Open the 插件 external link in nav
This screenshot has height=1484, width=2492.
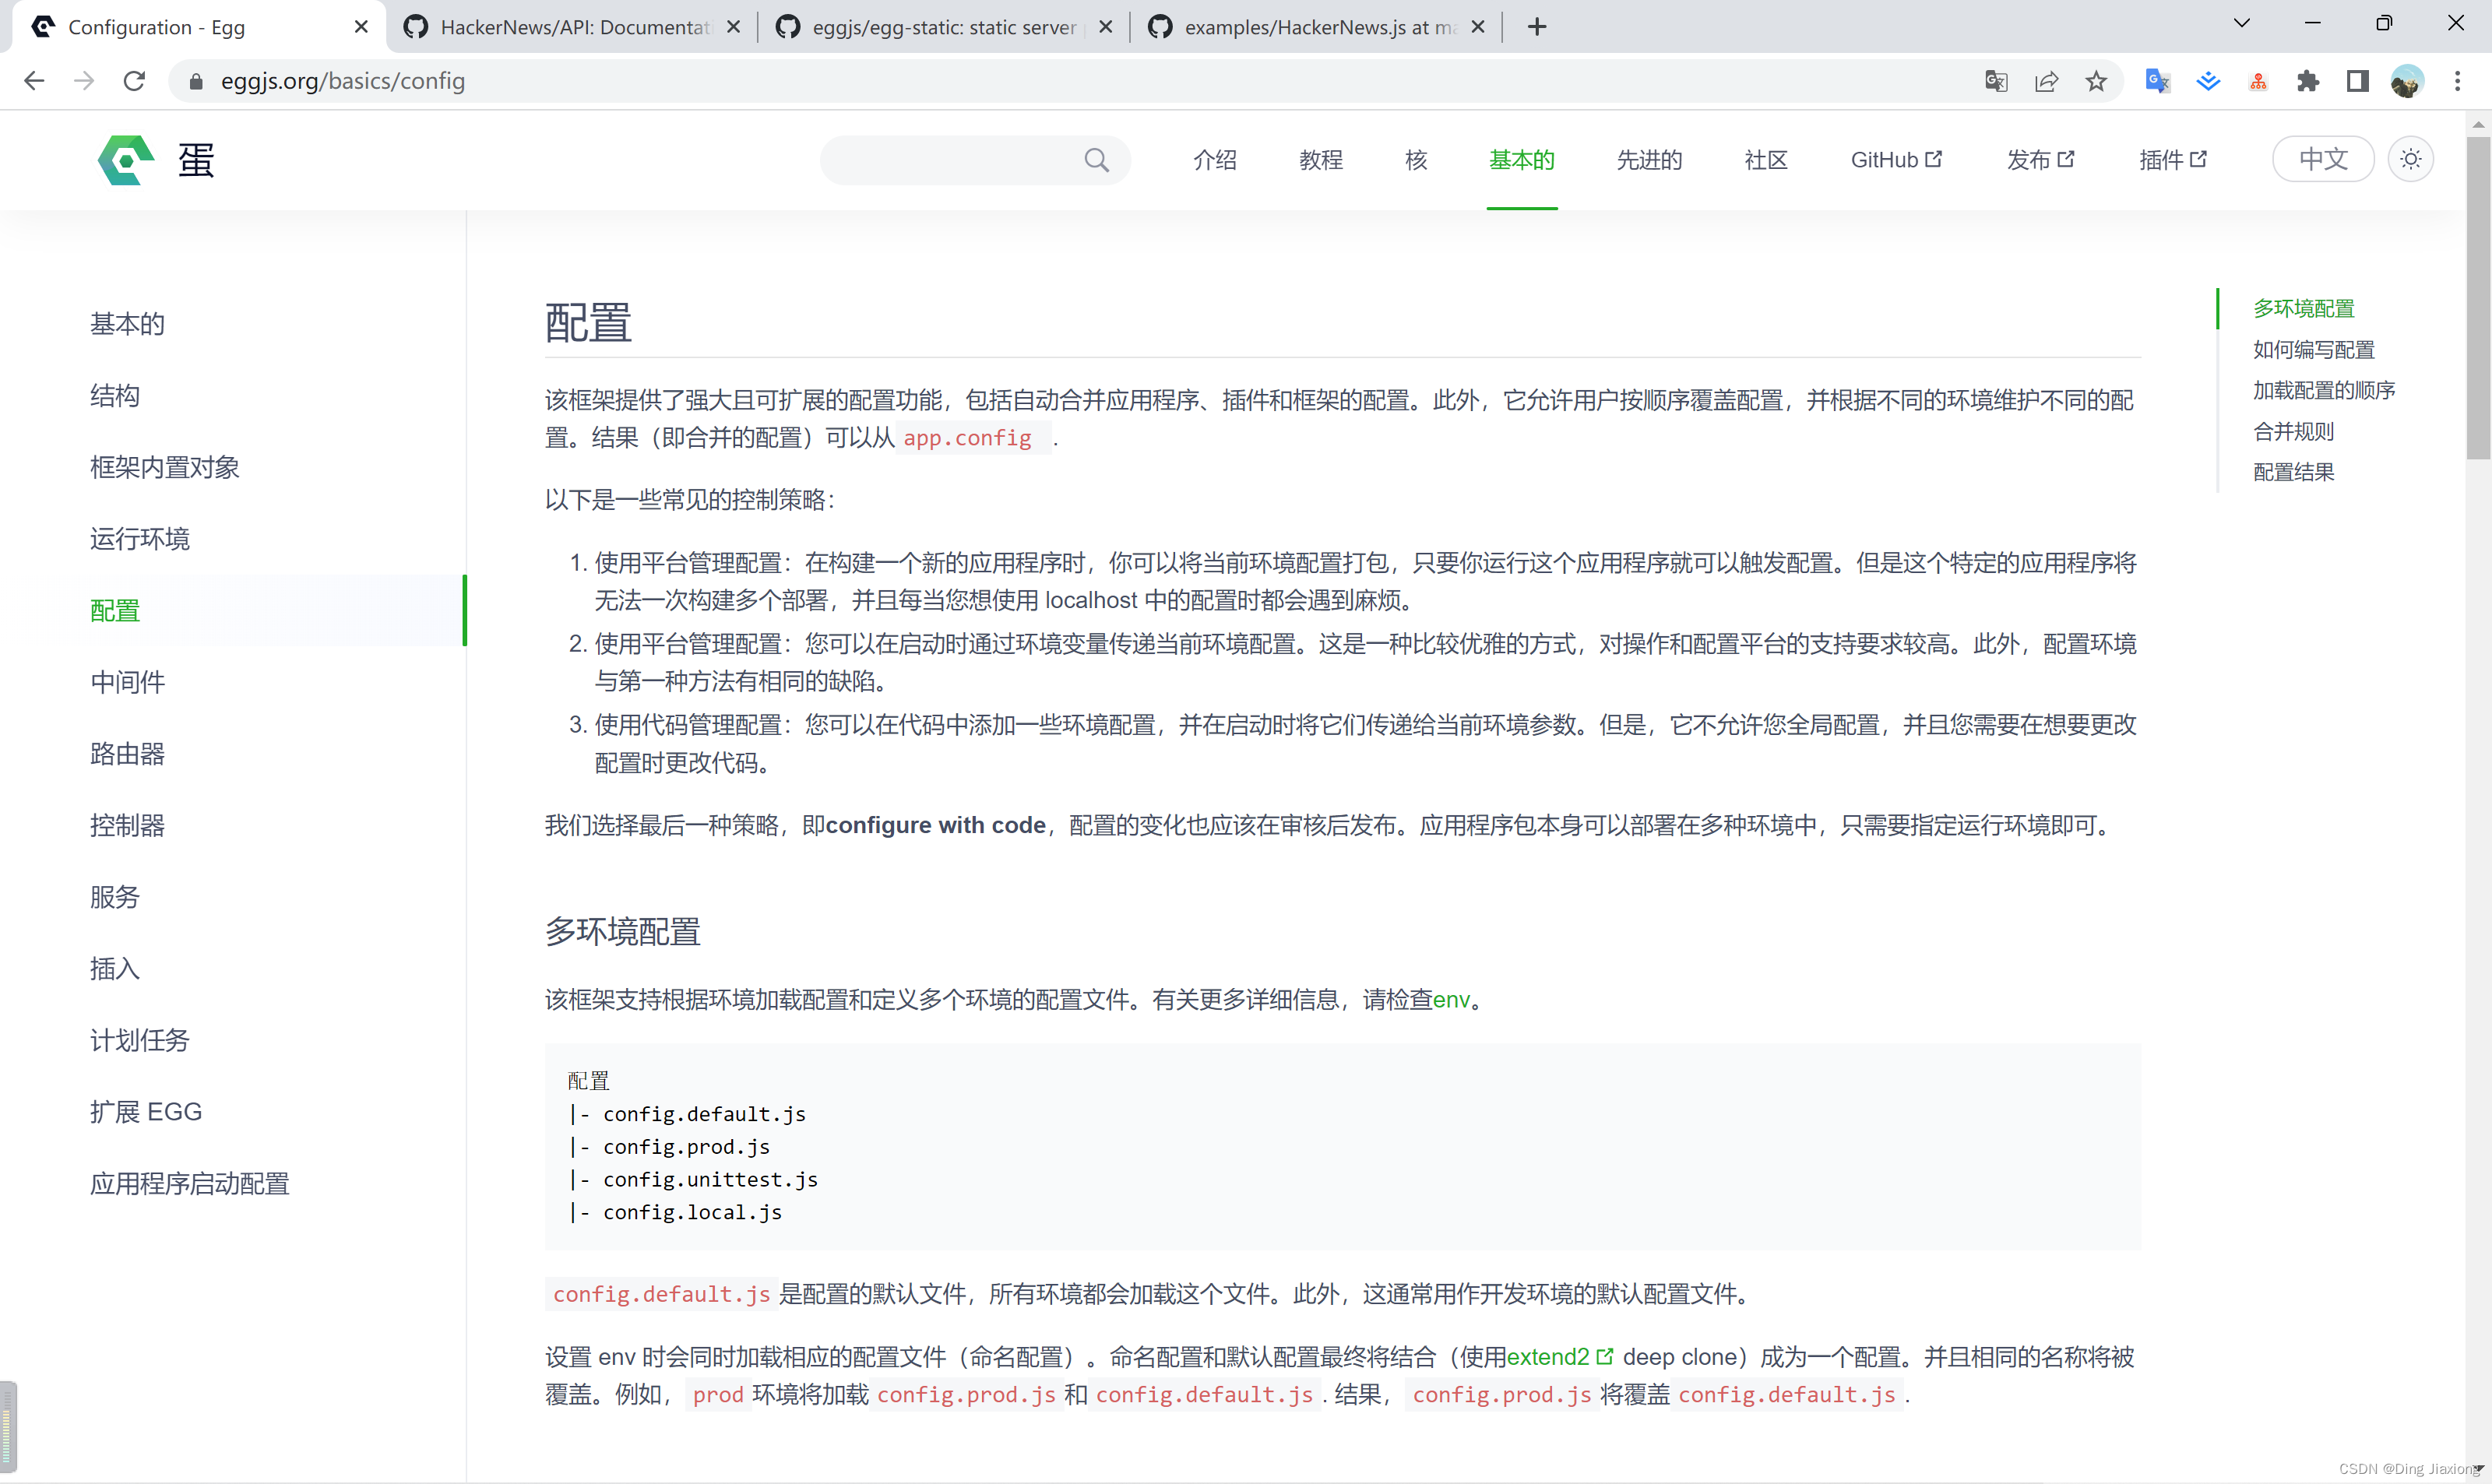click(x=2173, y=160)
